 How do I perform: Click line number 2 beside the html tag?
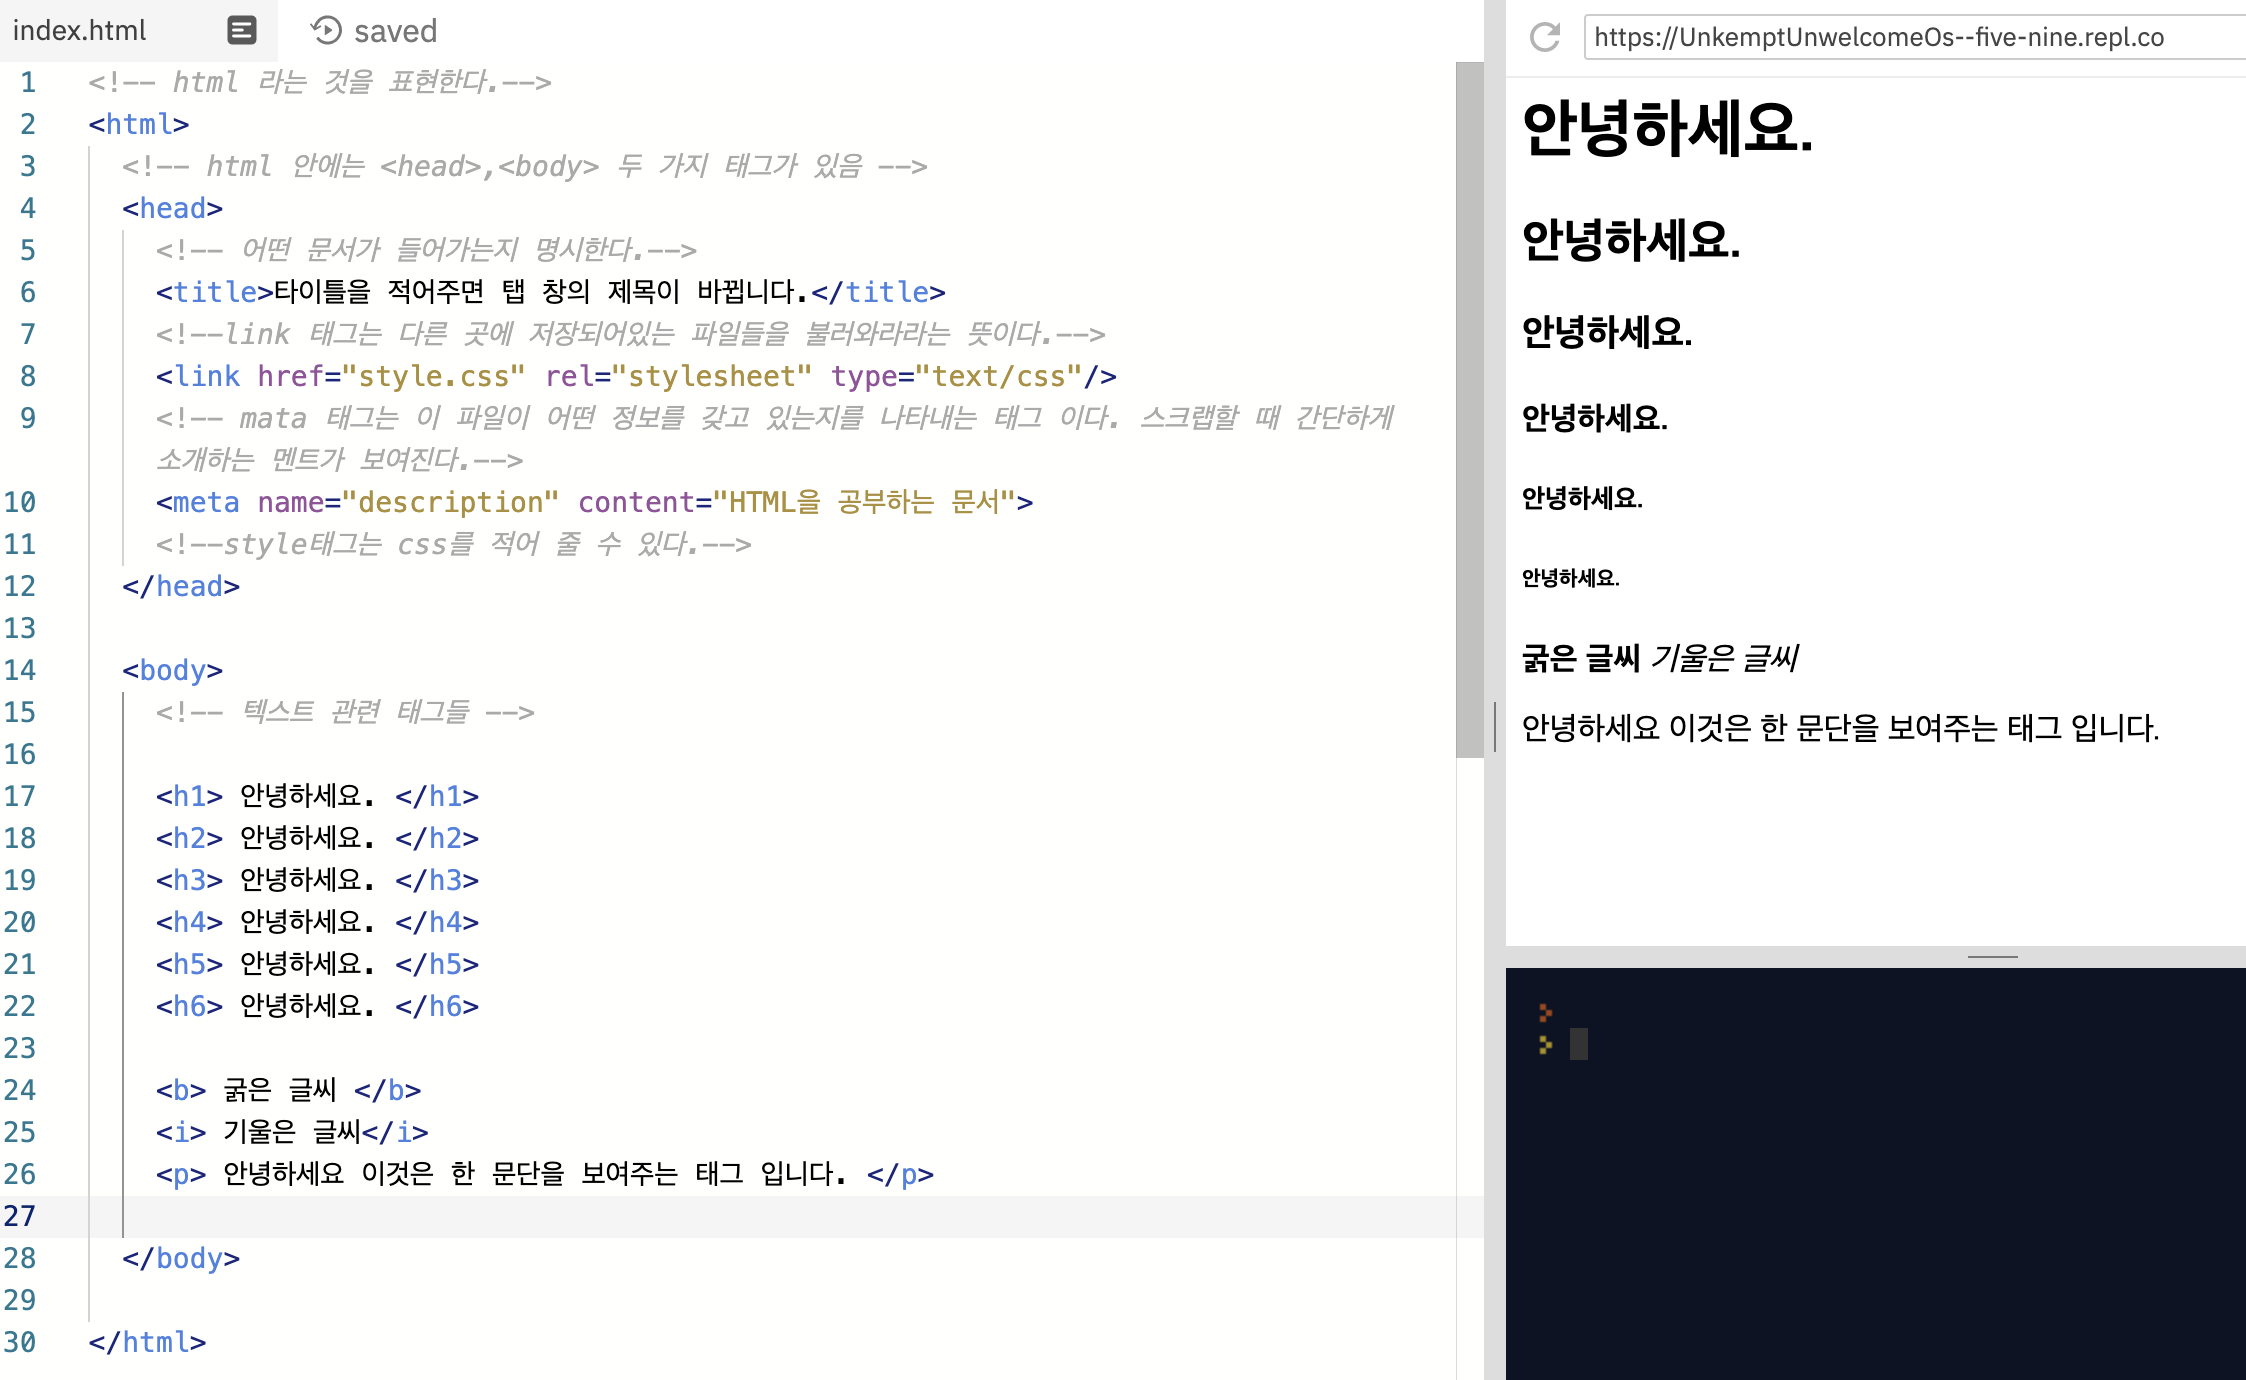28,124
